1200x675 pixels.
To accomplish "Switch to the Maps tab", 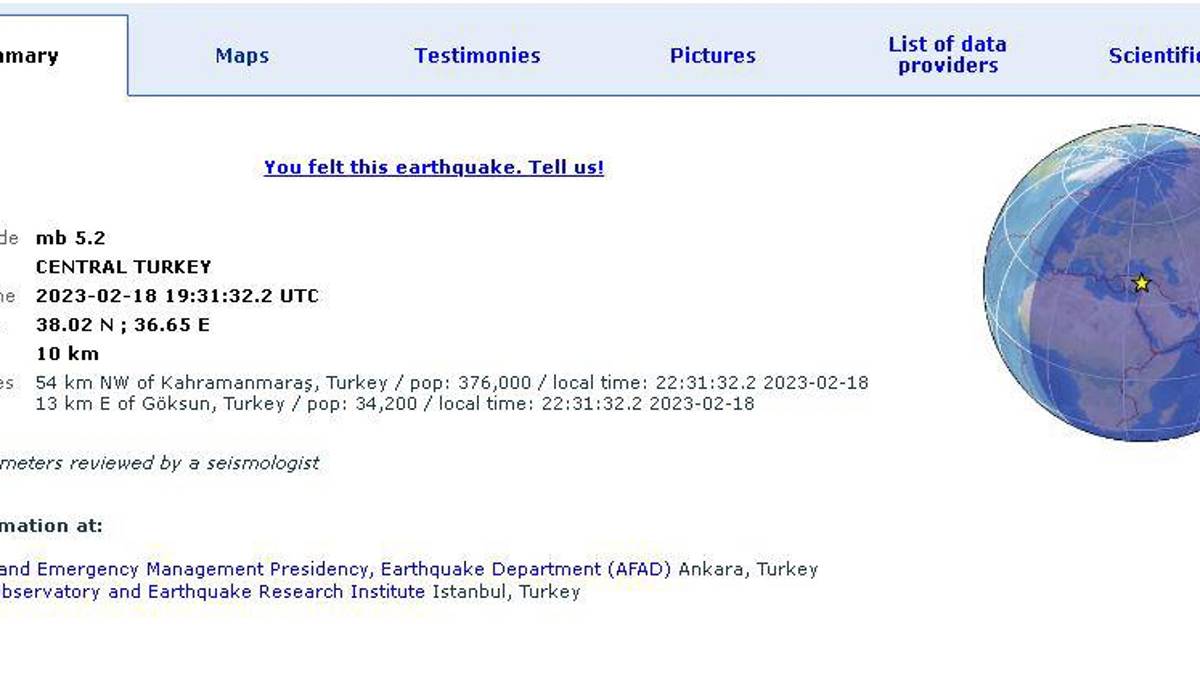I will pos(240,56).
